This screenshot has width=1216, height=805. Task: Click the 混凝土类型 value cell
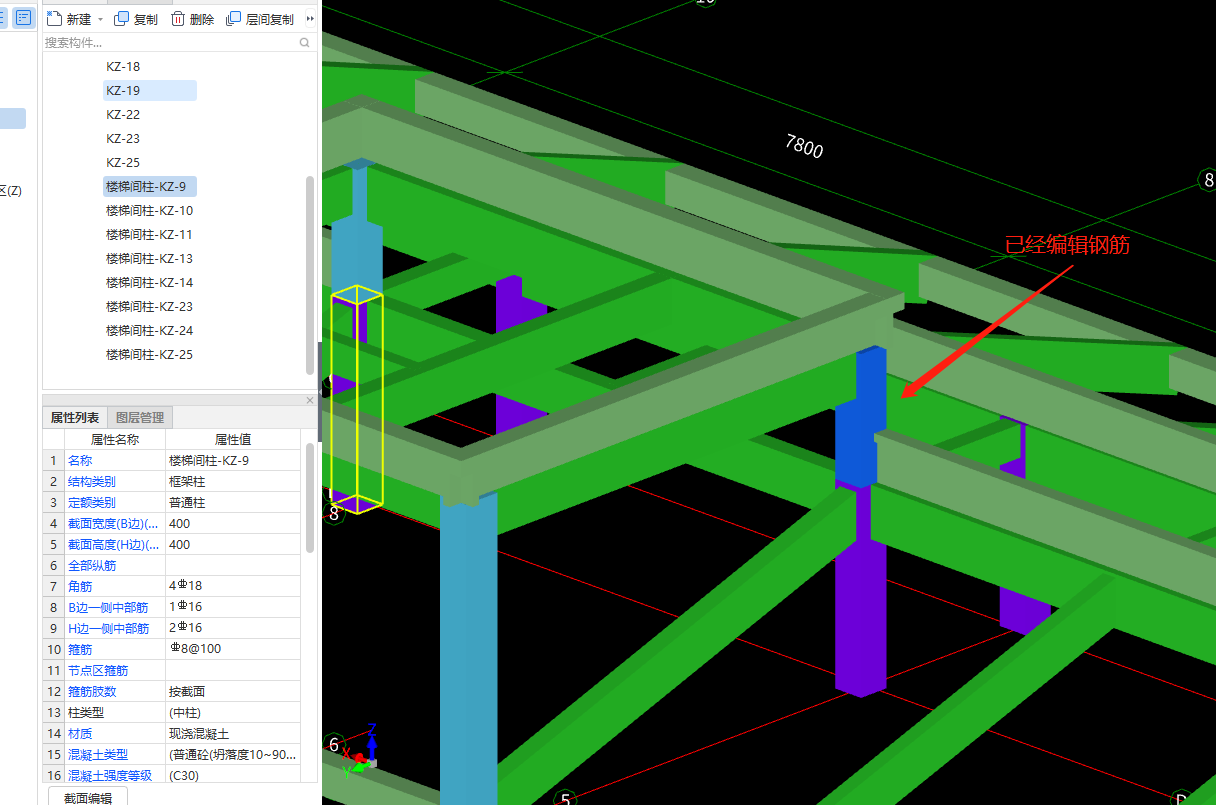[x=233, y=755]
